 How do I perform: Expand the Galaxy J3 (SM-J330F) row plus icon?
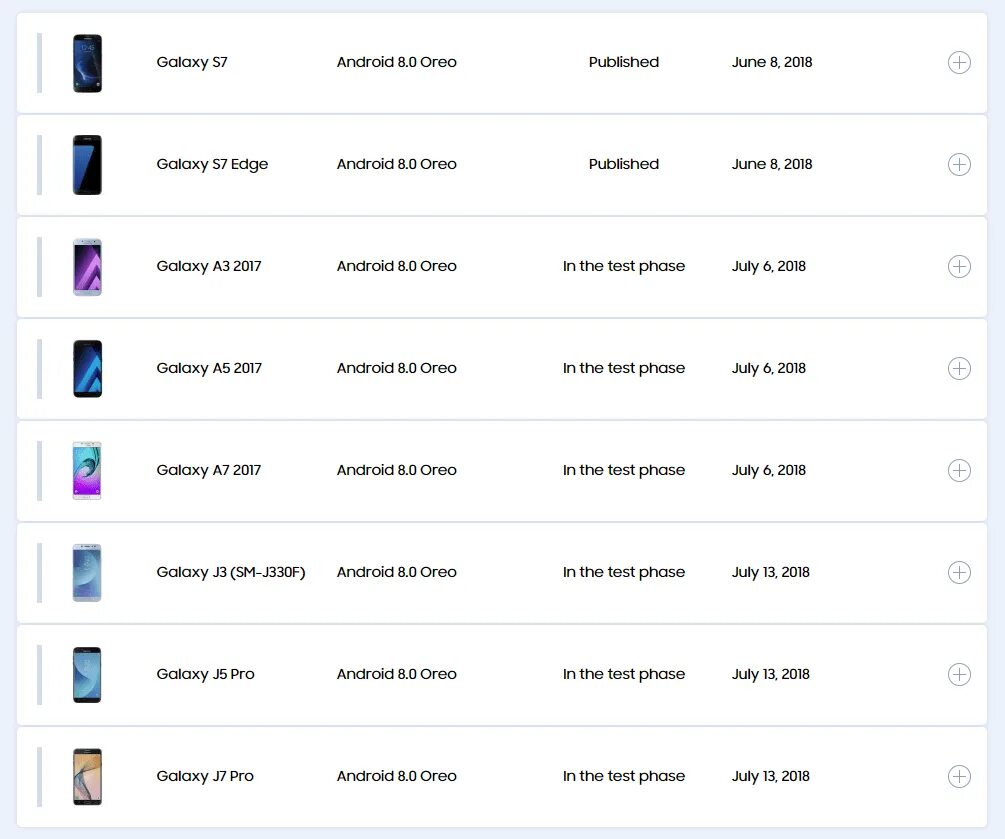tap(959, 572)
